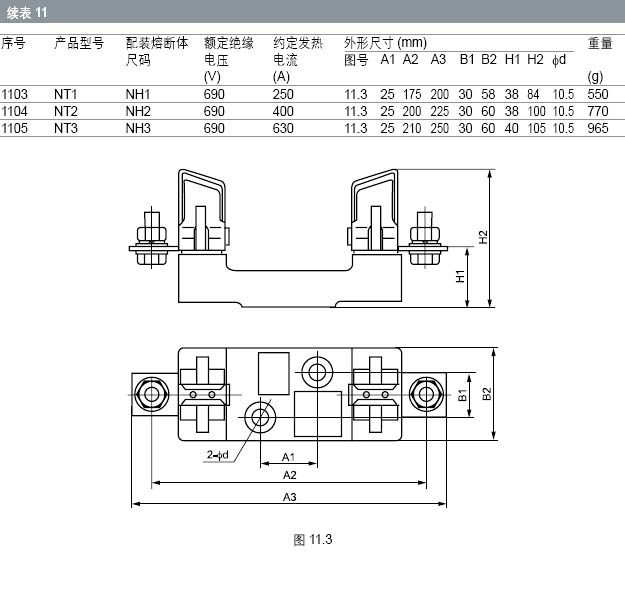Click the '图 11.3' figure caption
Image resolution: width=625 pixels, height=600 pixels.
pyautogui.click(x=312, y=540)
